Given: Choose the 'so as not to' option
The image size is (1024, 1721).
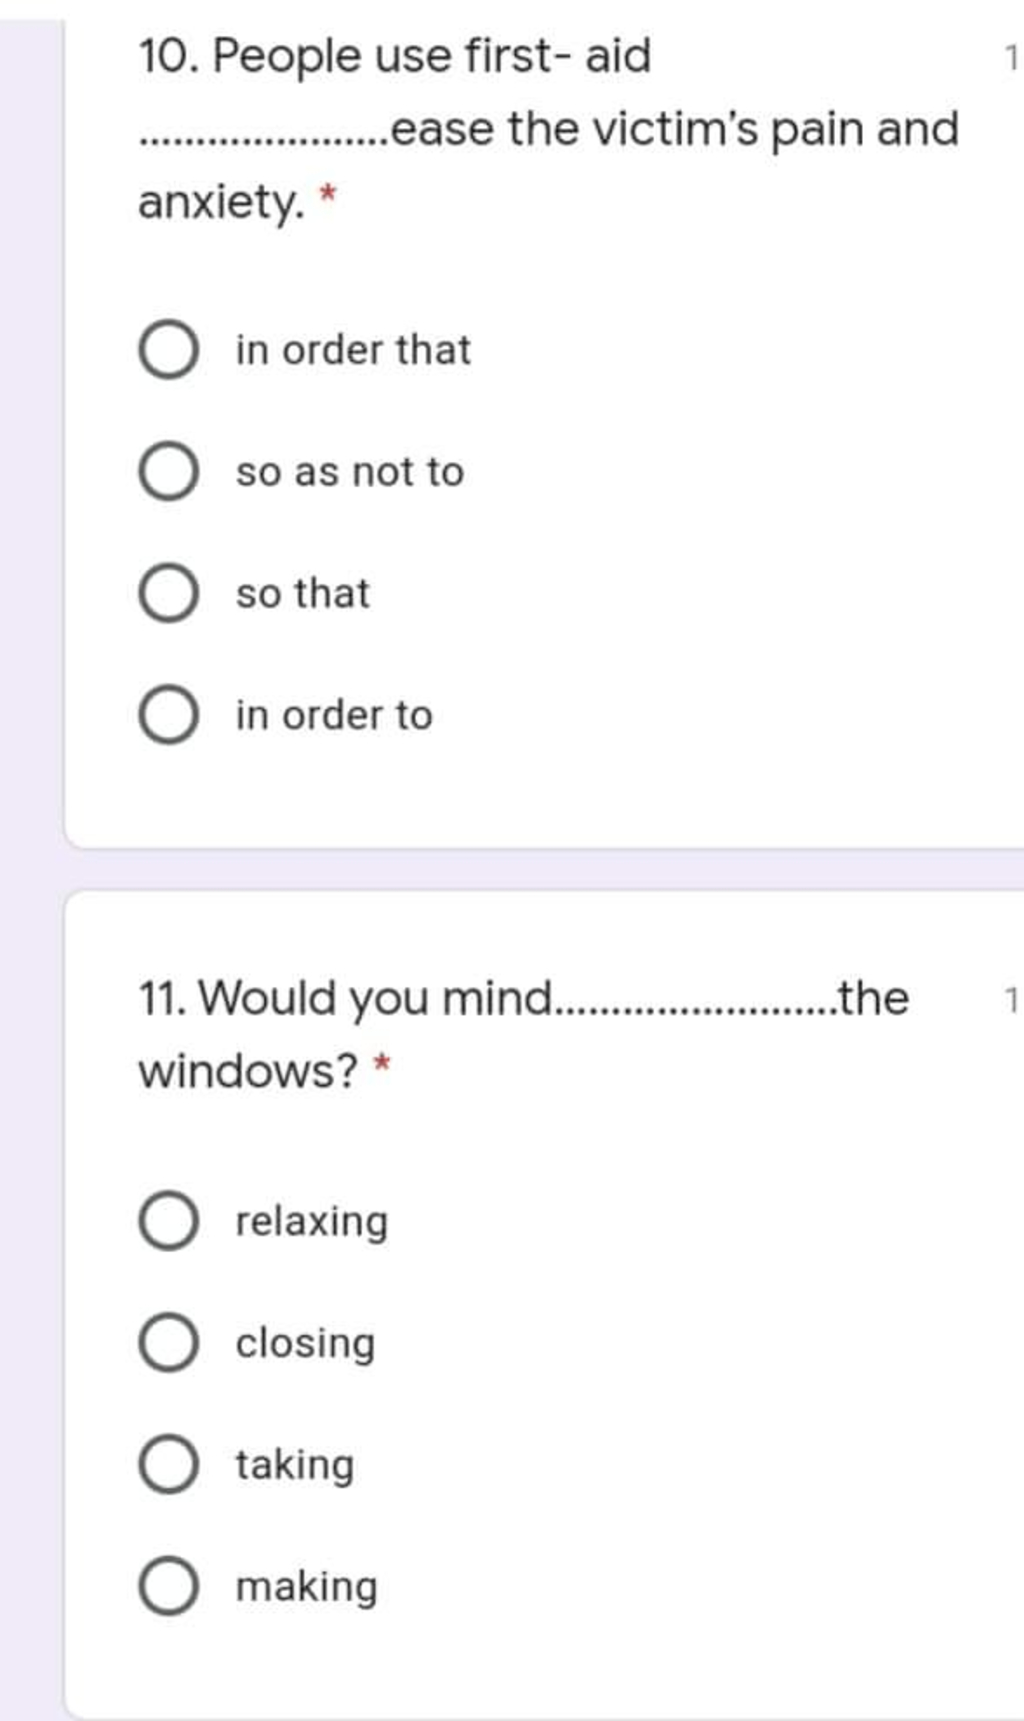Looking at the screenshot, I should pyautogui.click(x=168, y=472).
